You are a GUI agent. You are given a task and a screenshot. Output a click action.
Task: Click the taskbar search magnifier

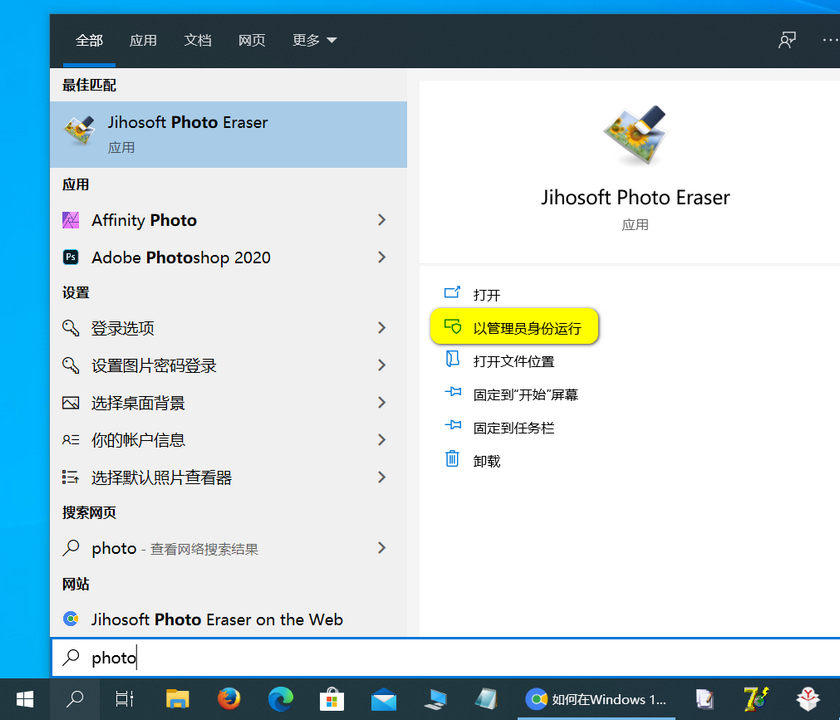(74, 699)
